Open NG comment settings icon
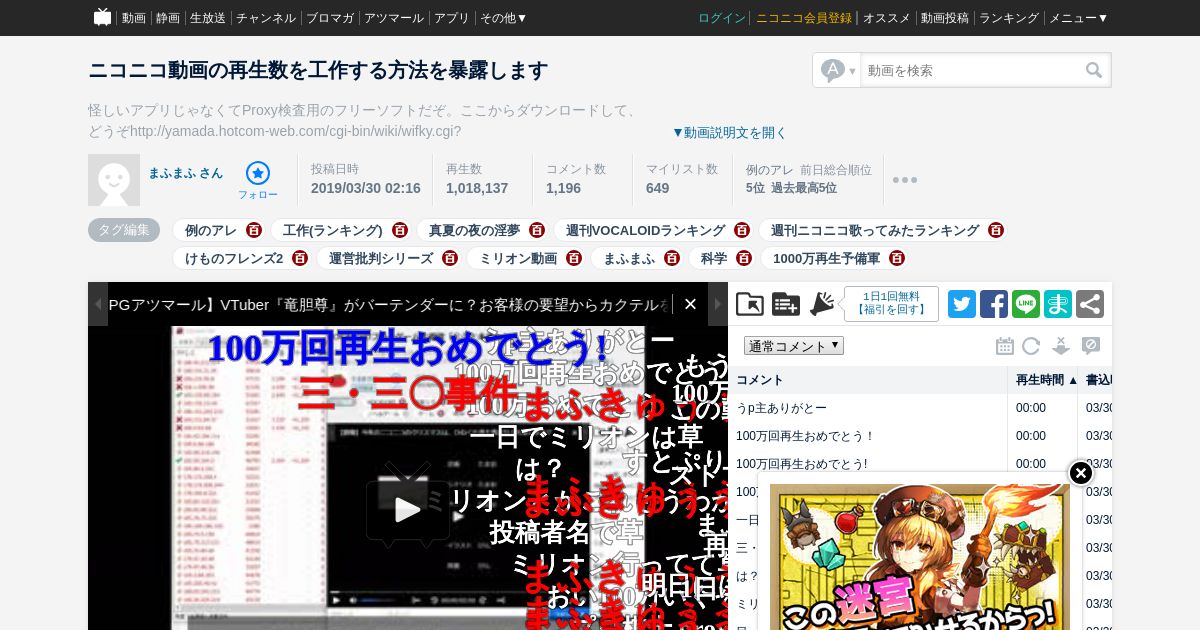 [x=1091, y=346]
